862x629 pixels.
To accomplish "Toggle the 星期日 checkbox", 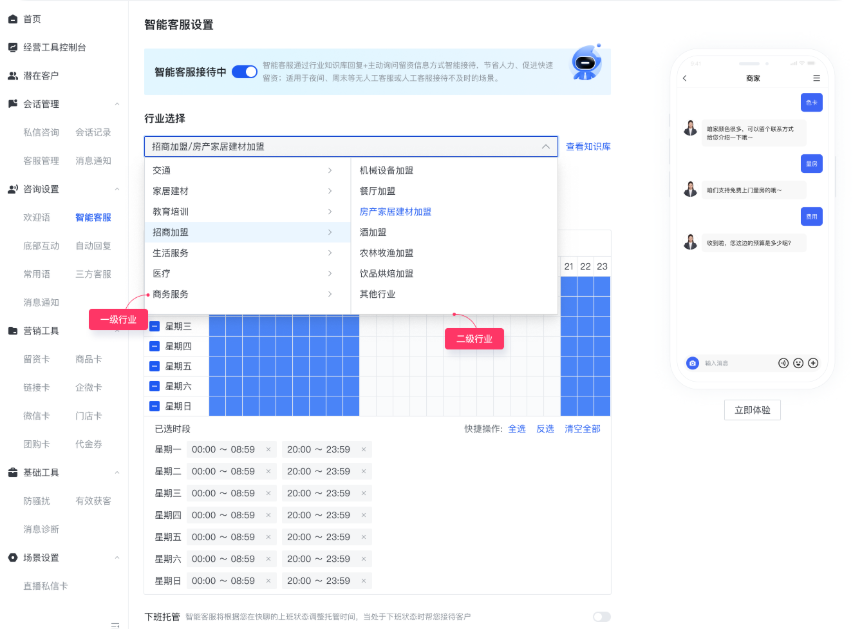I will (x=154, y=406).
